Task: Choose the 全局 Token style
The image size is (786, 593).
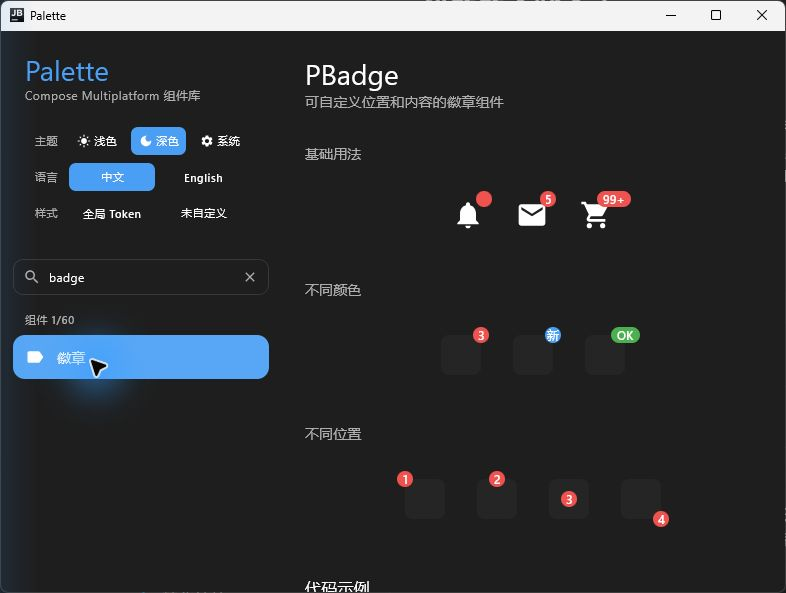Action: click(x=112, y=214)
